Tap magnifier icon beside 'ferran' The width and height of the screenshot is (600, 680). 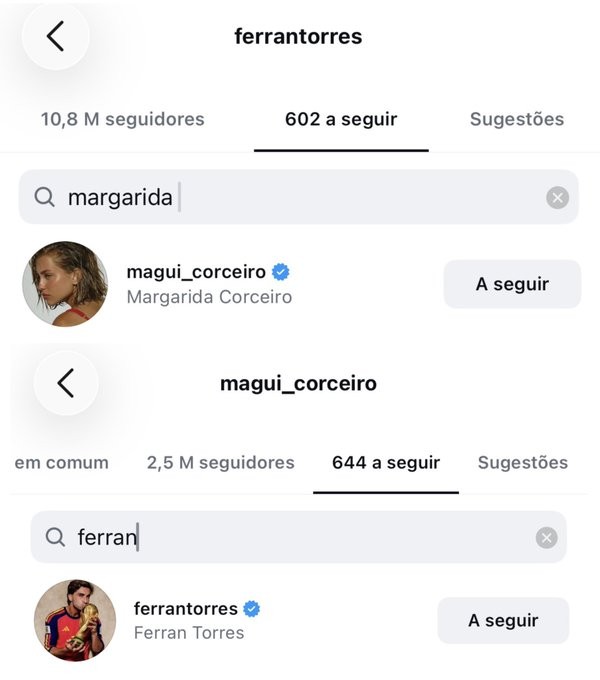click(x=55, y=537)
